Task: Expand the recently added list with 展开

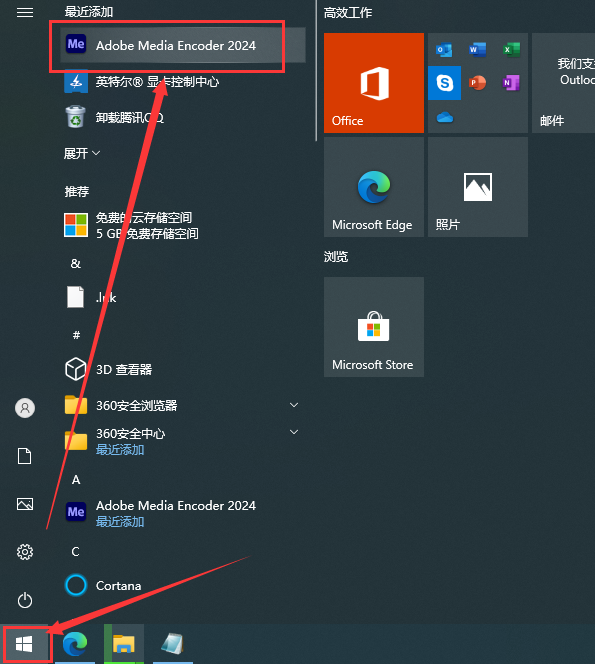Action: click(82, 153)
